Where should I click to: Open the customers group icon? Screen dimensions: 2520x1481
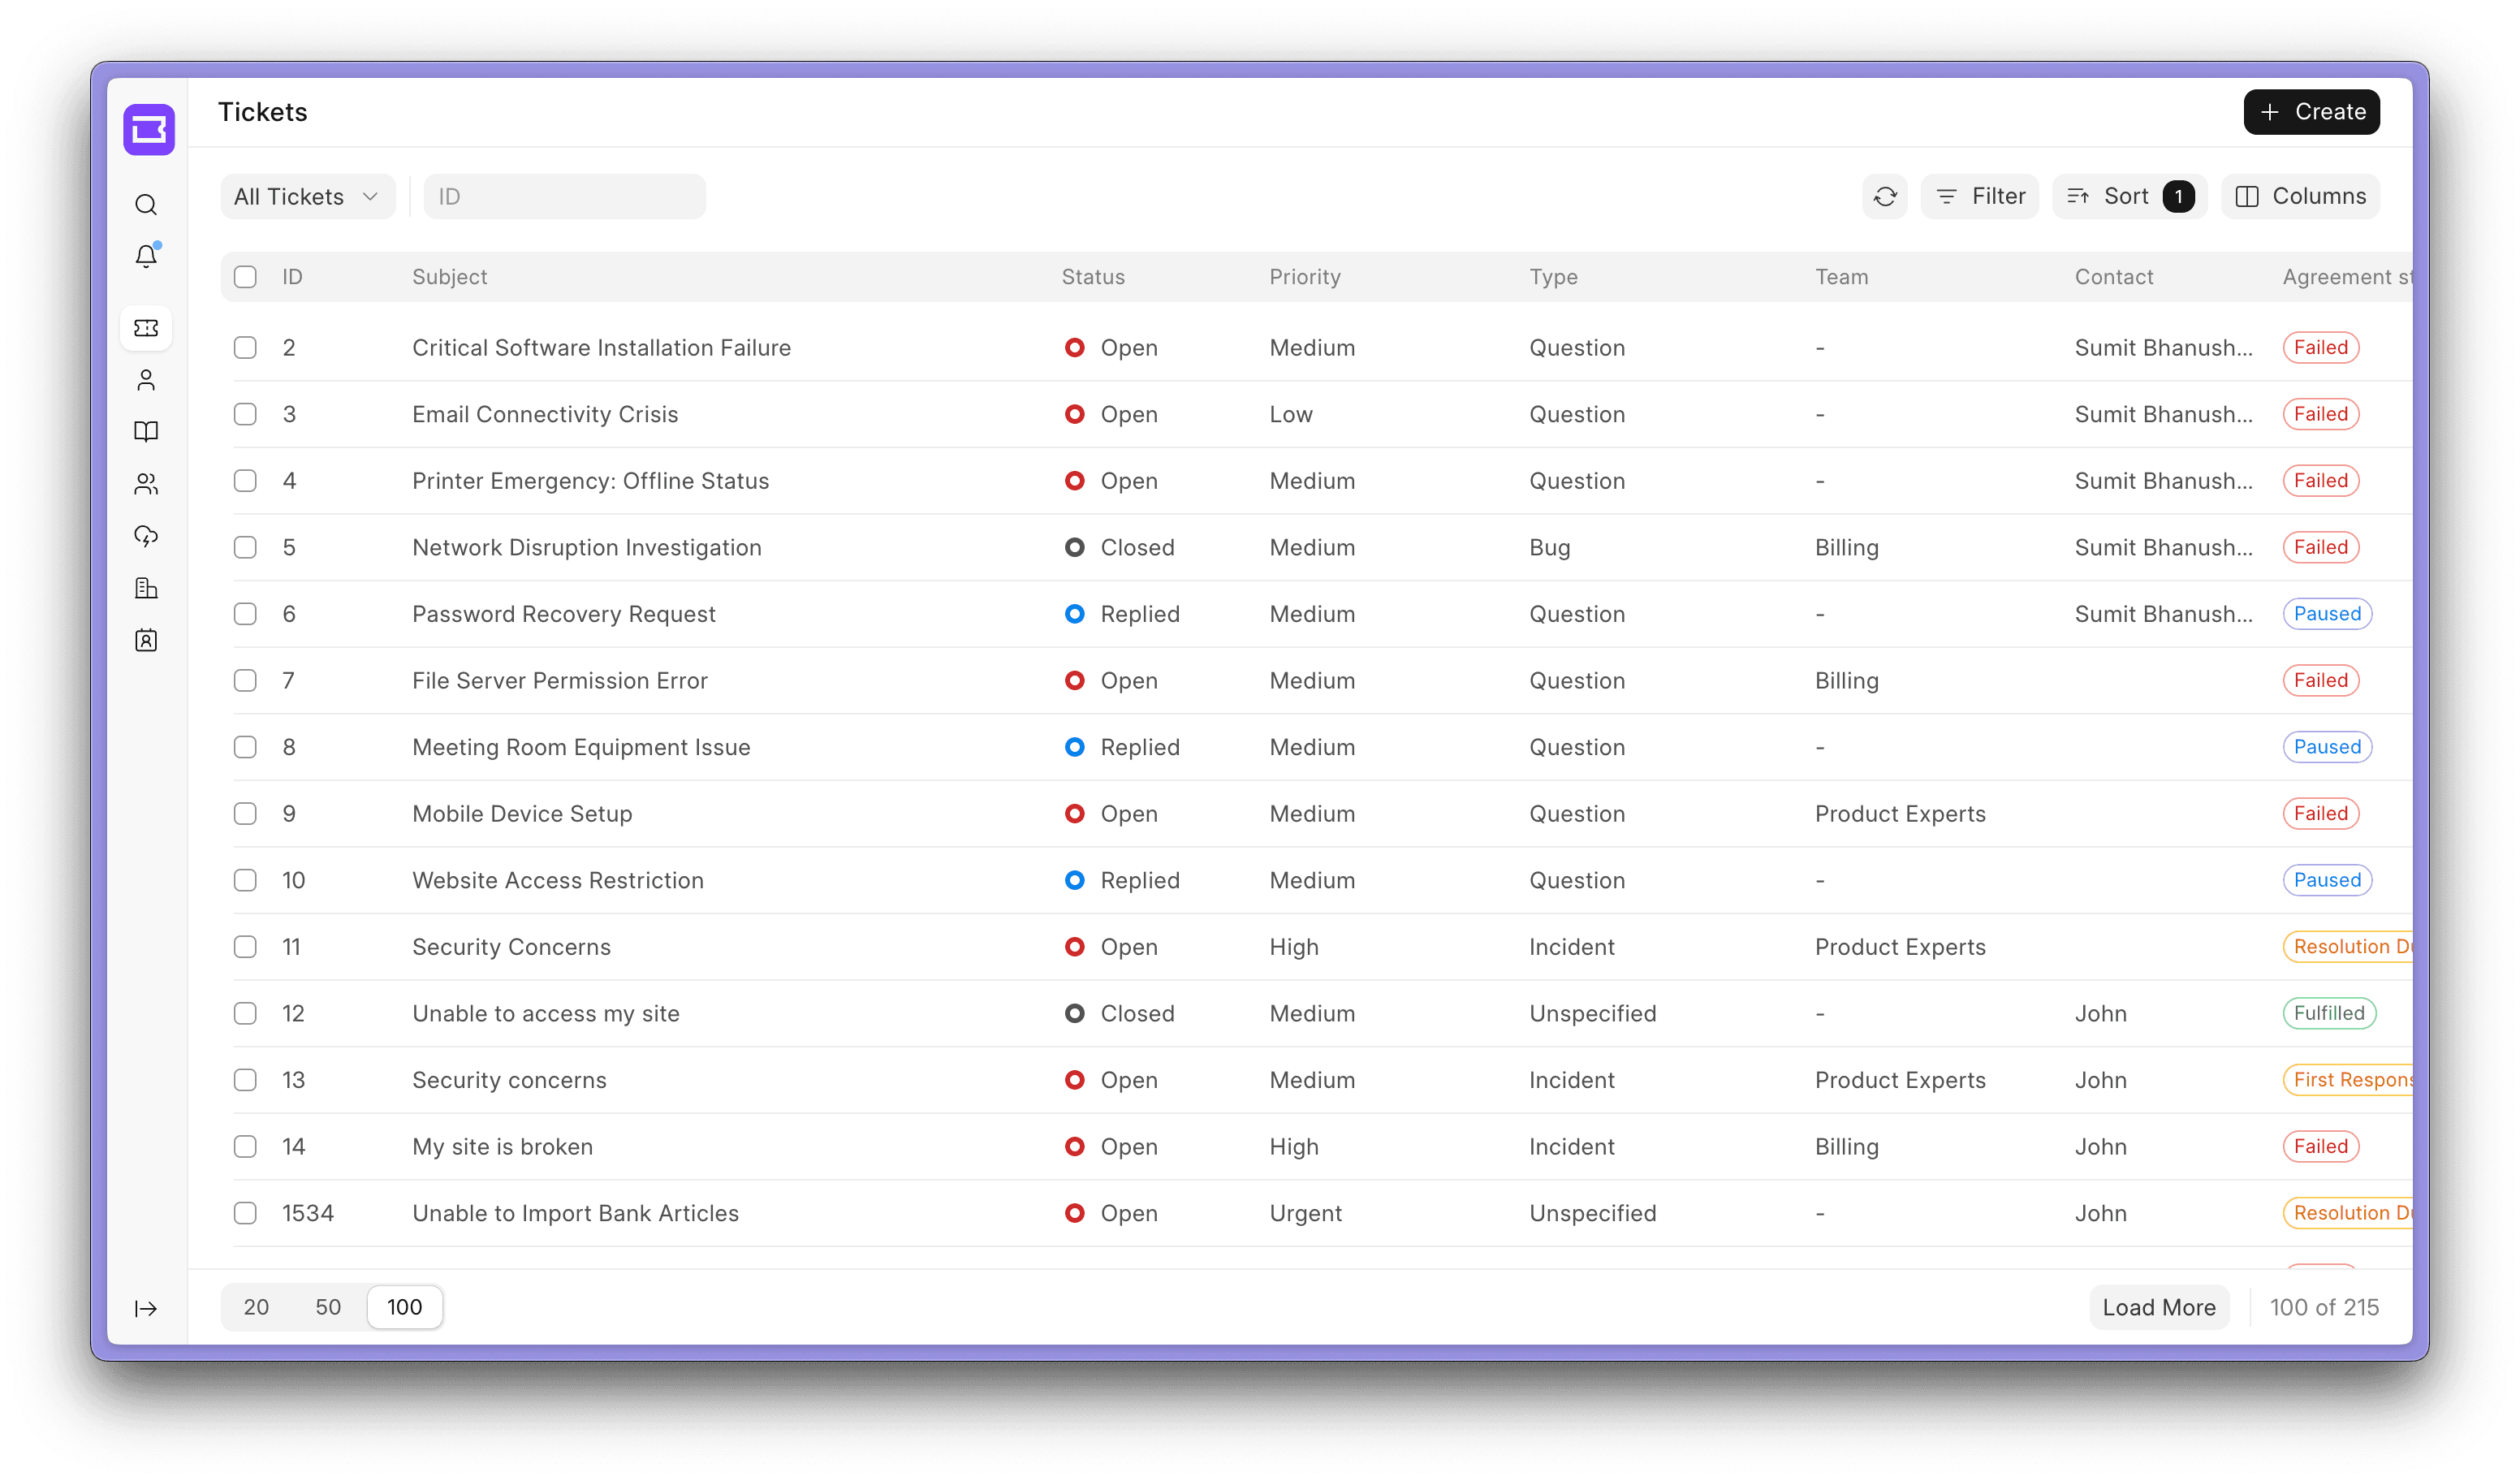point(146,484)
